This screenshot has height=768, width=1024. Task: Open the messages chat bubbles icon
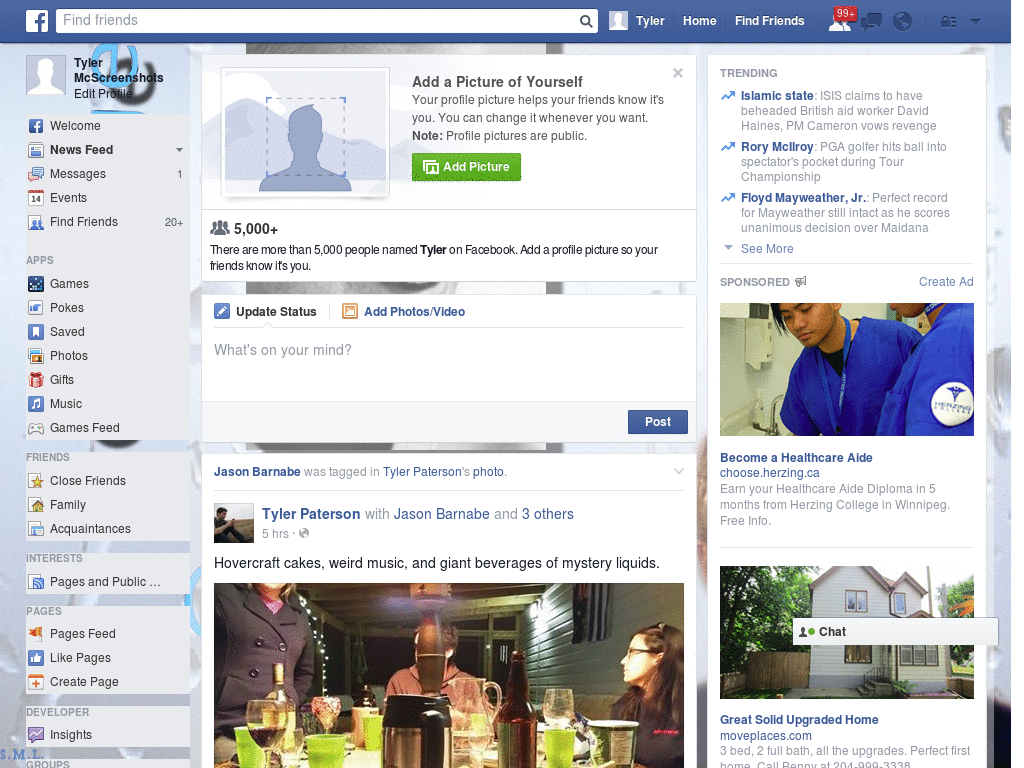click(871, 22)
